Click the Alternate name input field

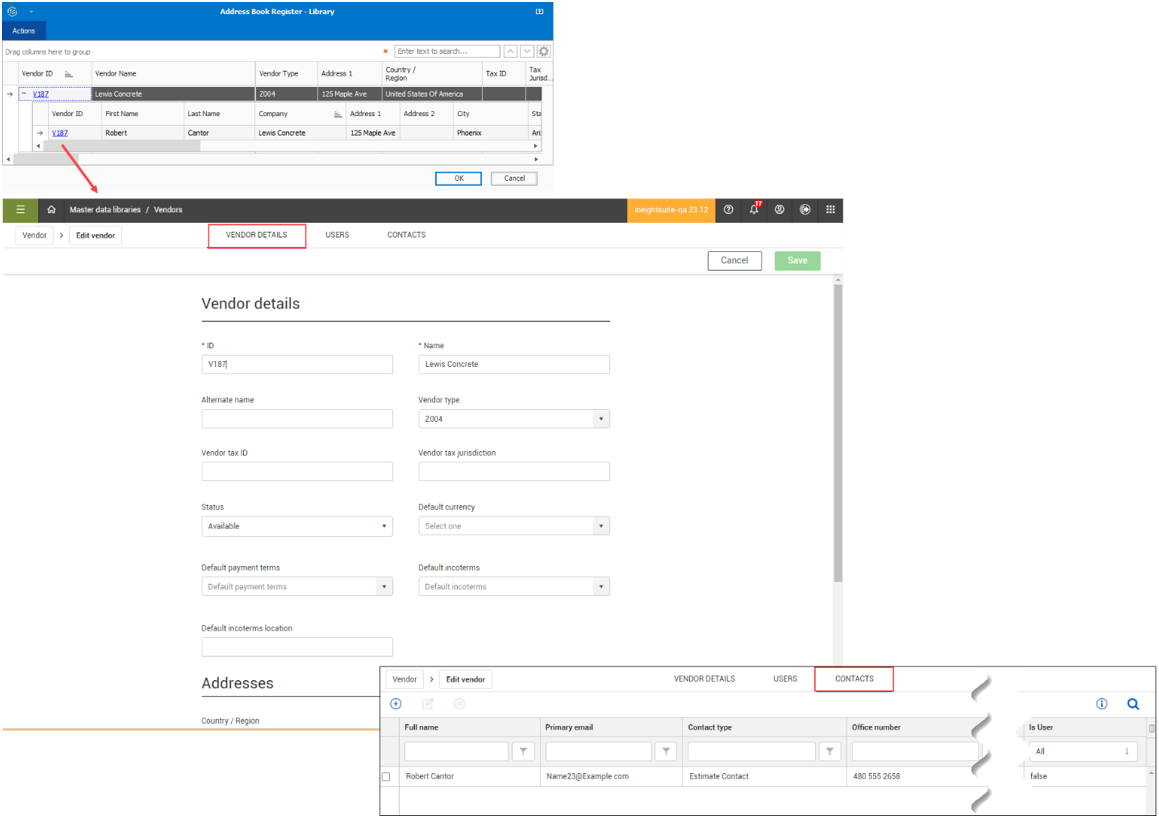pos(297,419)
